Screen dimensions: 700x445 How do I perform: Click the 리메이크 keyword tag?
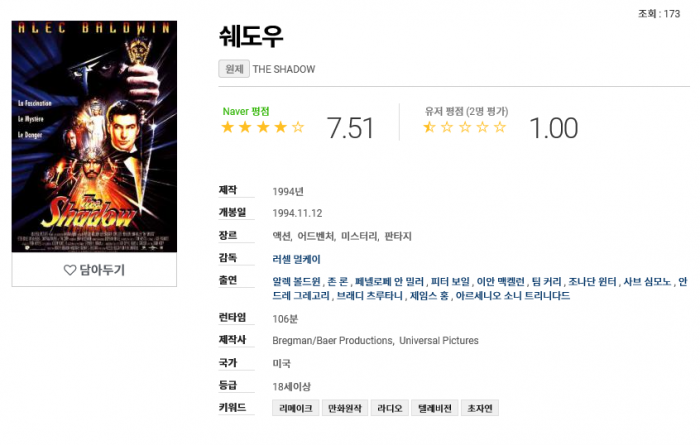pos(294,409)
